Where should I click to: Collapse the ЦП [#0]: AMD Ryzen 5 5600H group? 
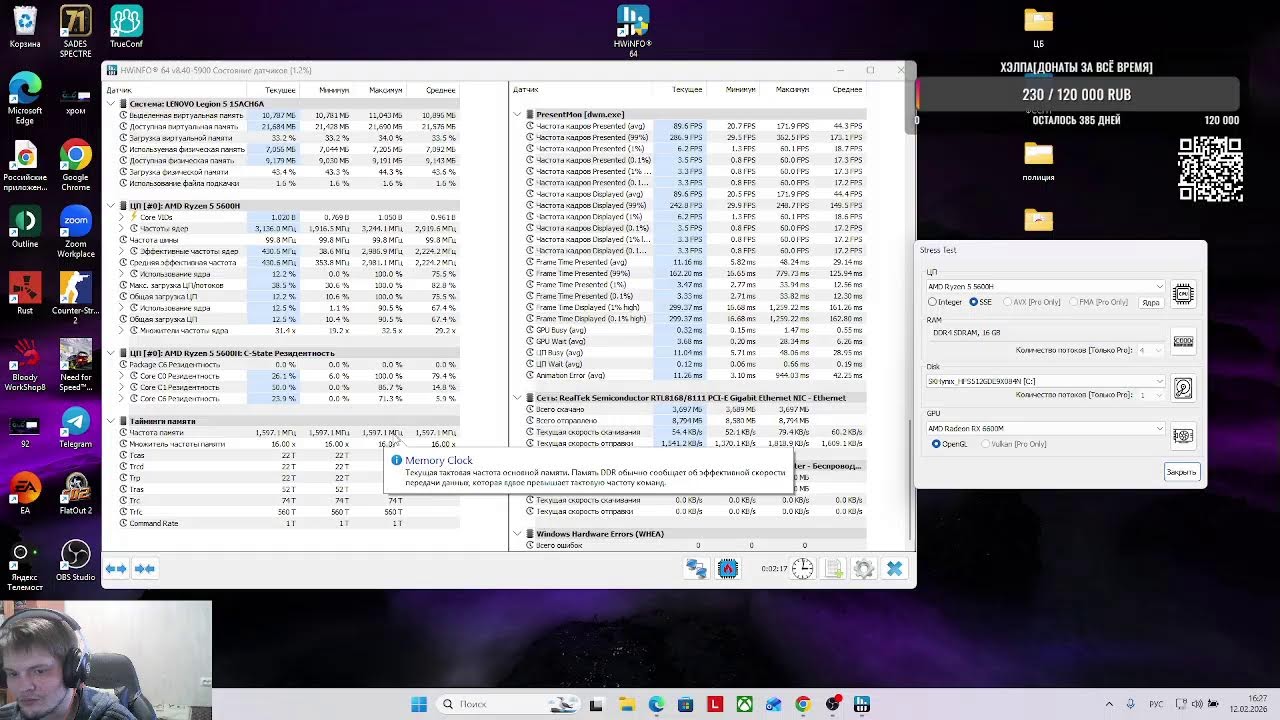click(111, 206)
